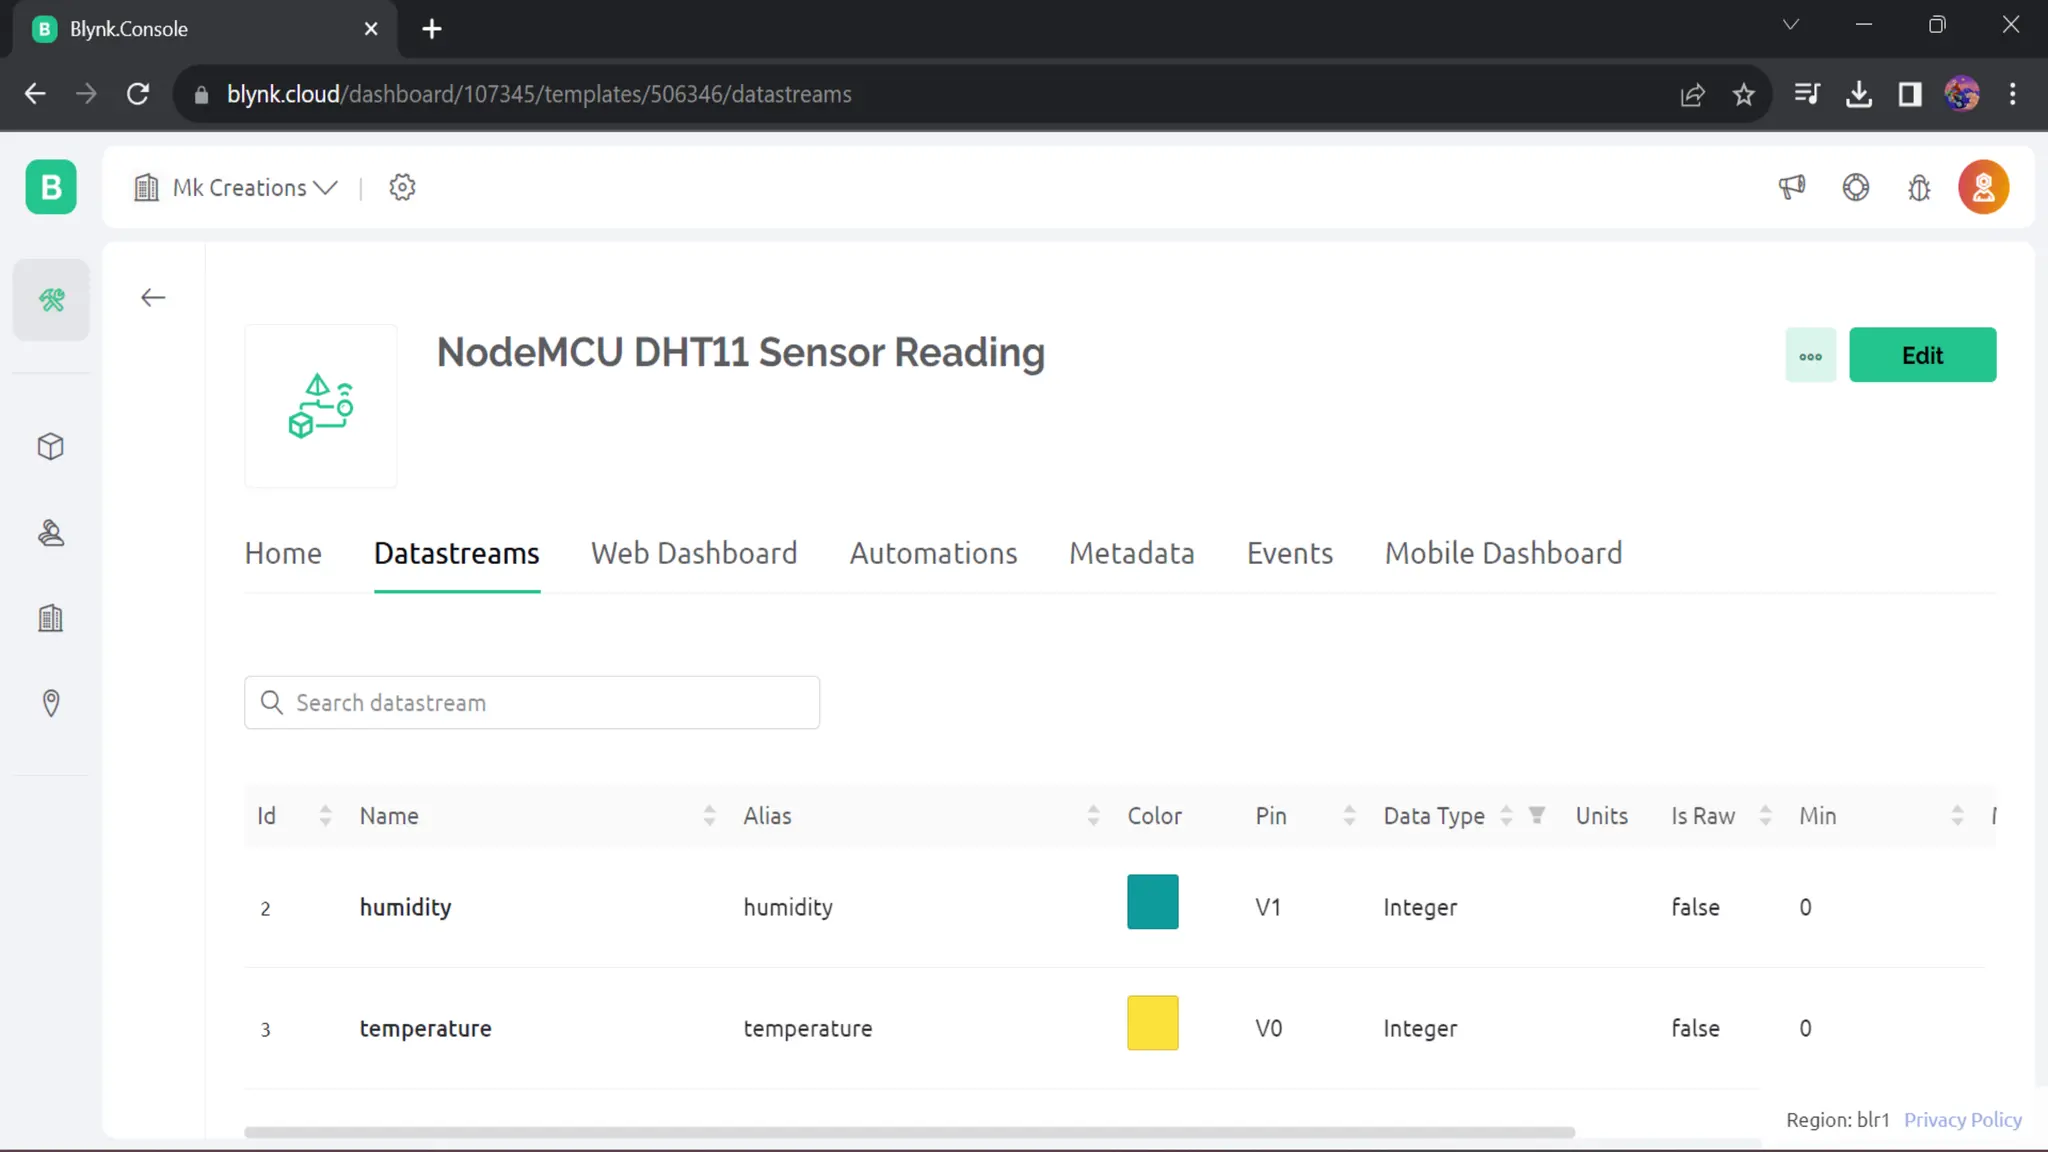Viewport: 2048px width, 1152px height.
Task: Click the Devices cube sidebar icon
Action: (x=51, y=446)
